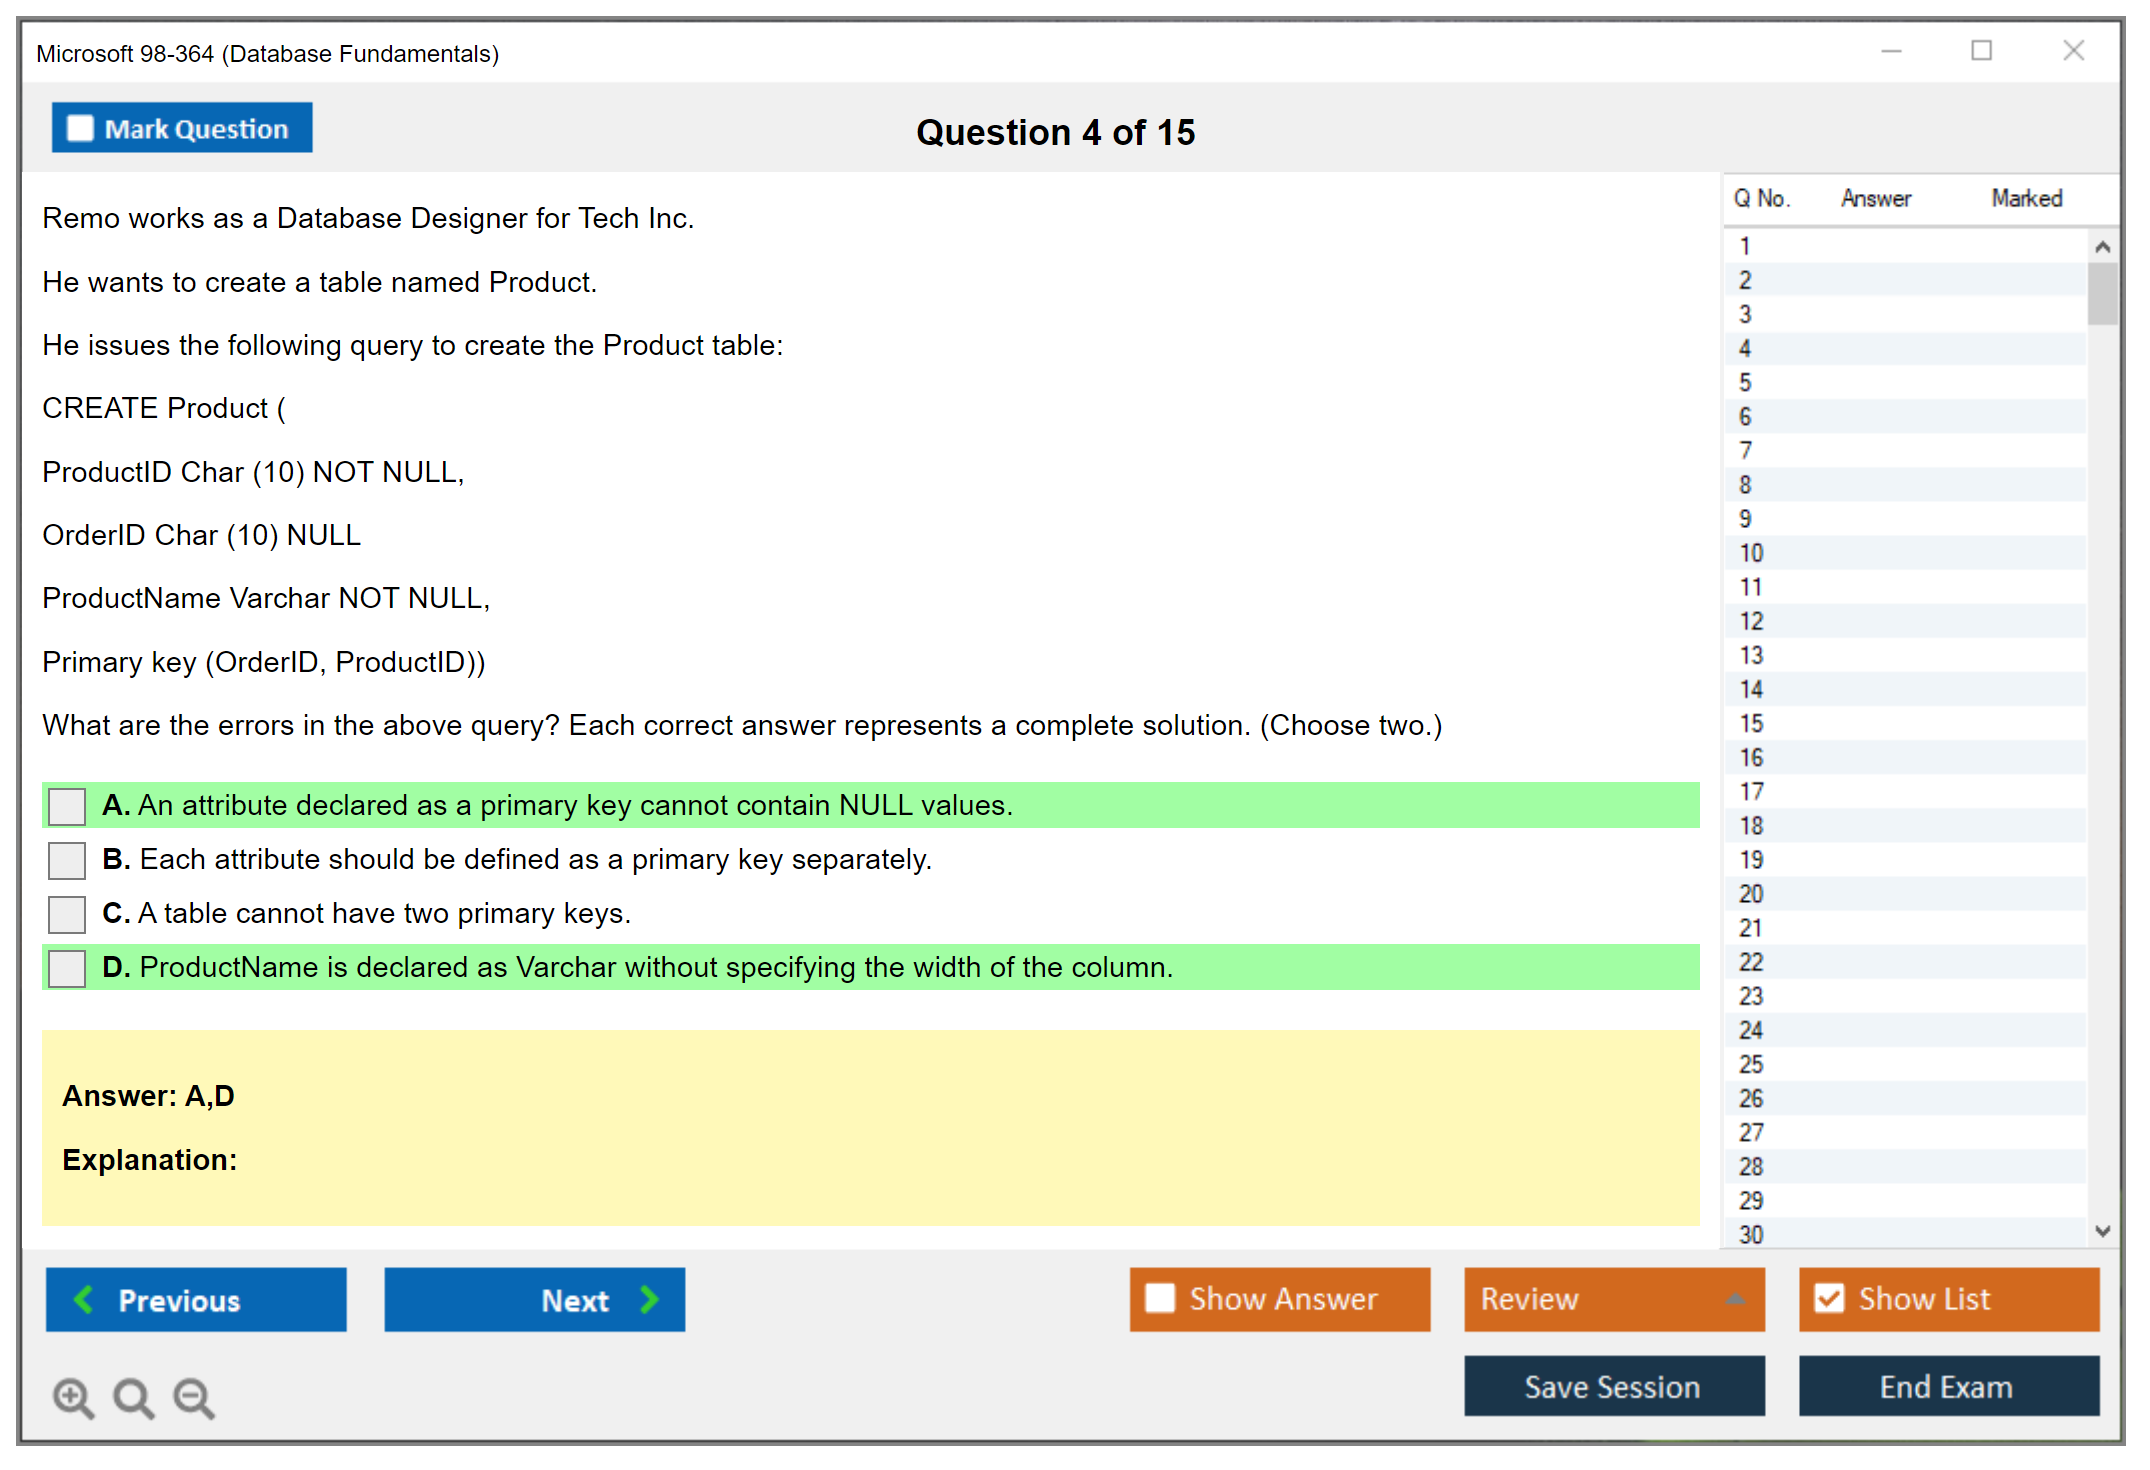2150x1470 pixels.
Task: Click the question list scrollbar thumb
Action: pyautogui.click(x=2102, y=294)
